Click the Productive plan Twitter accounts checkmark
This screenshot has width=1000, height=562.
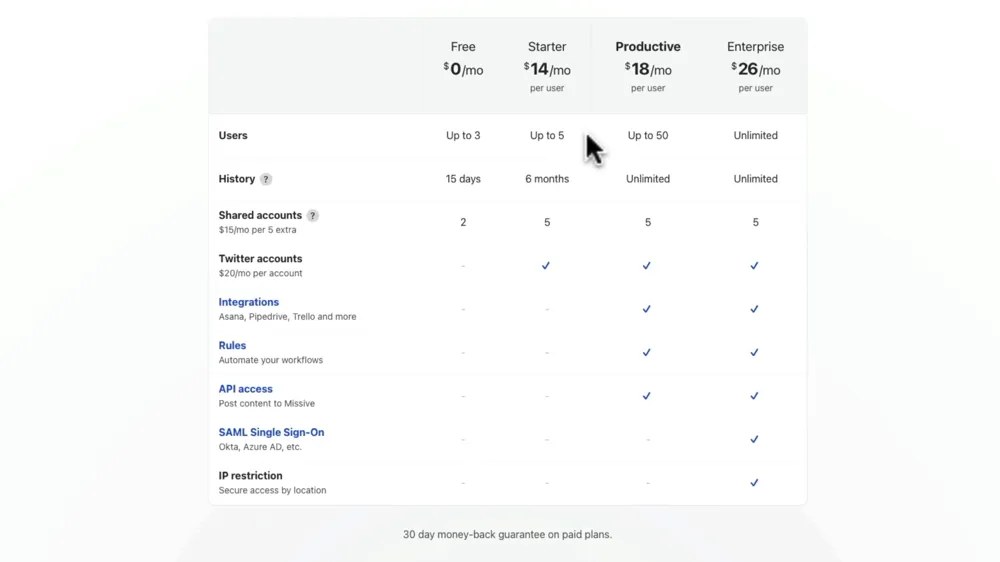[647, 266]
